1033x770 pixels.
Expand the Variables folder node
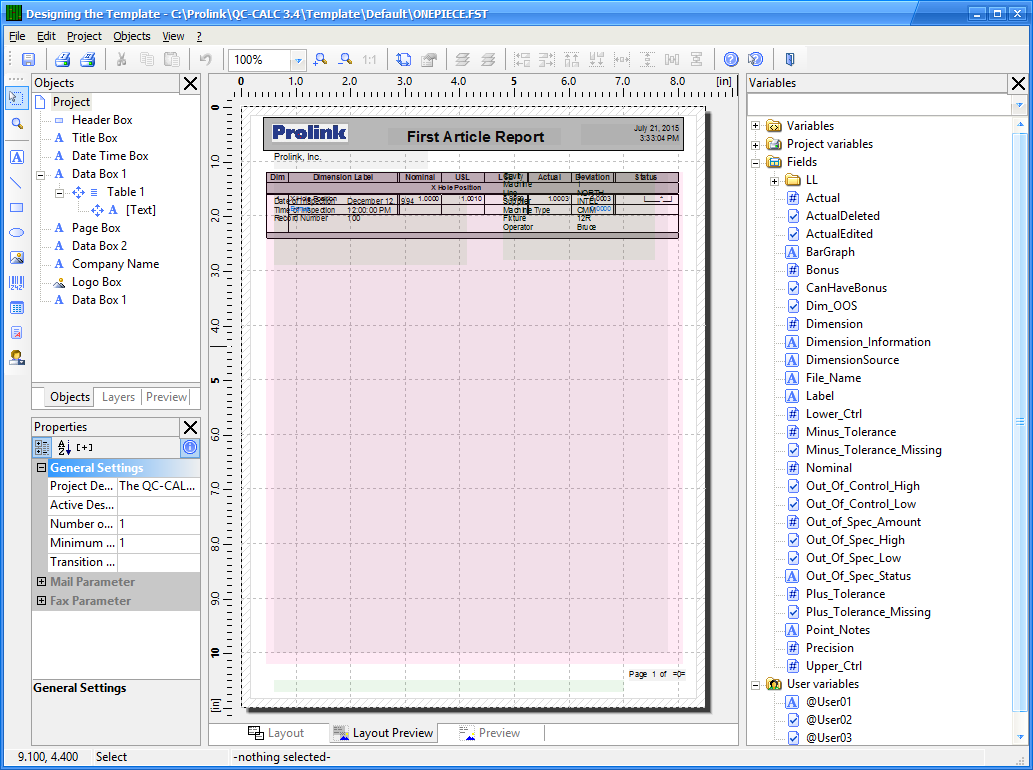pyautogui.click(x=756, y=126)
